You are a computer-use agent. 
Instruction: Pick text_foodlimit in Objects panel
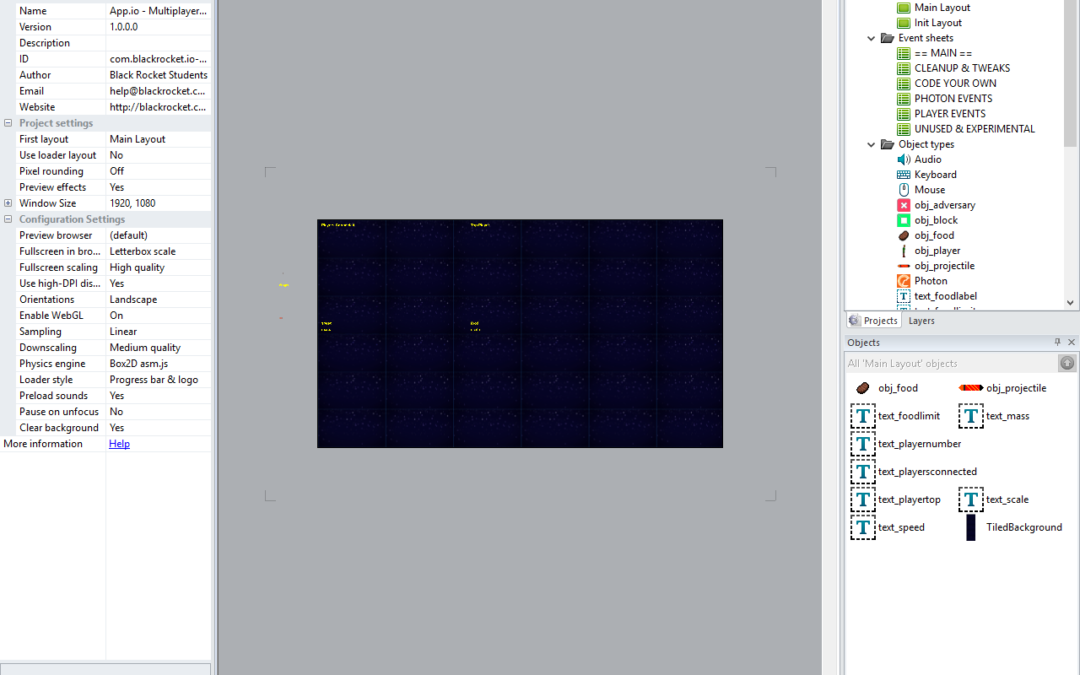[895, 416]
